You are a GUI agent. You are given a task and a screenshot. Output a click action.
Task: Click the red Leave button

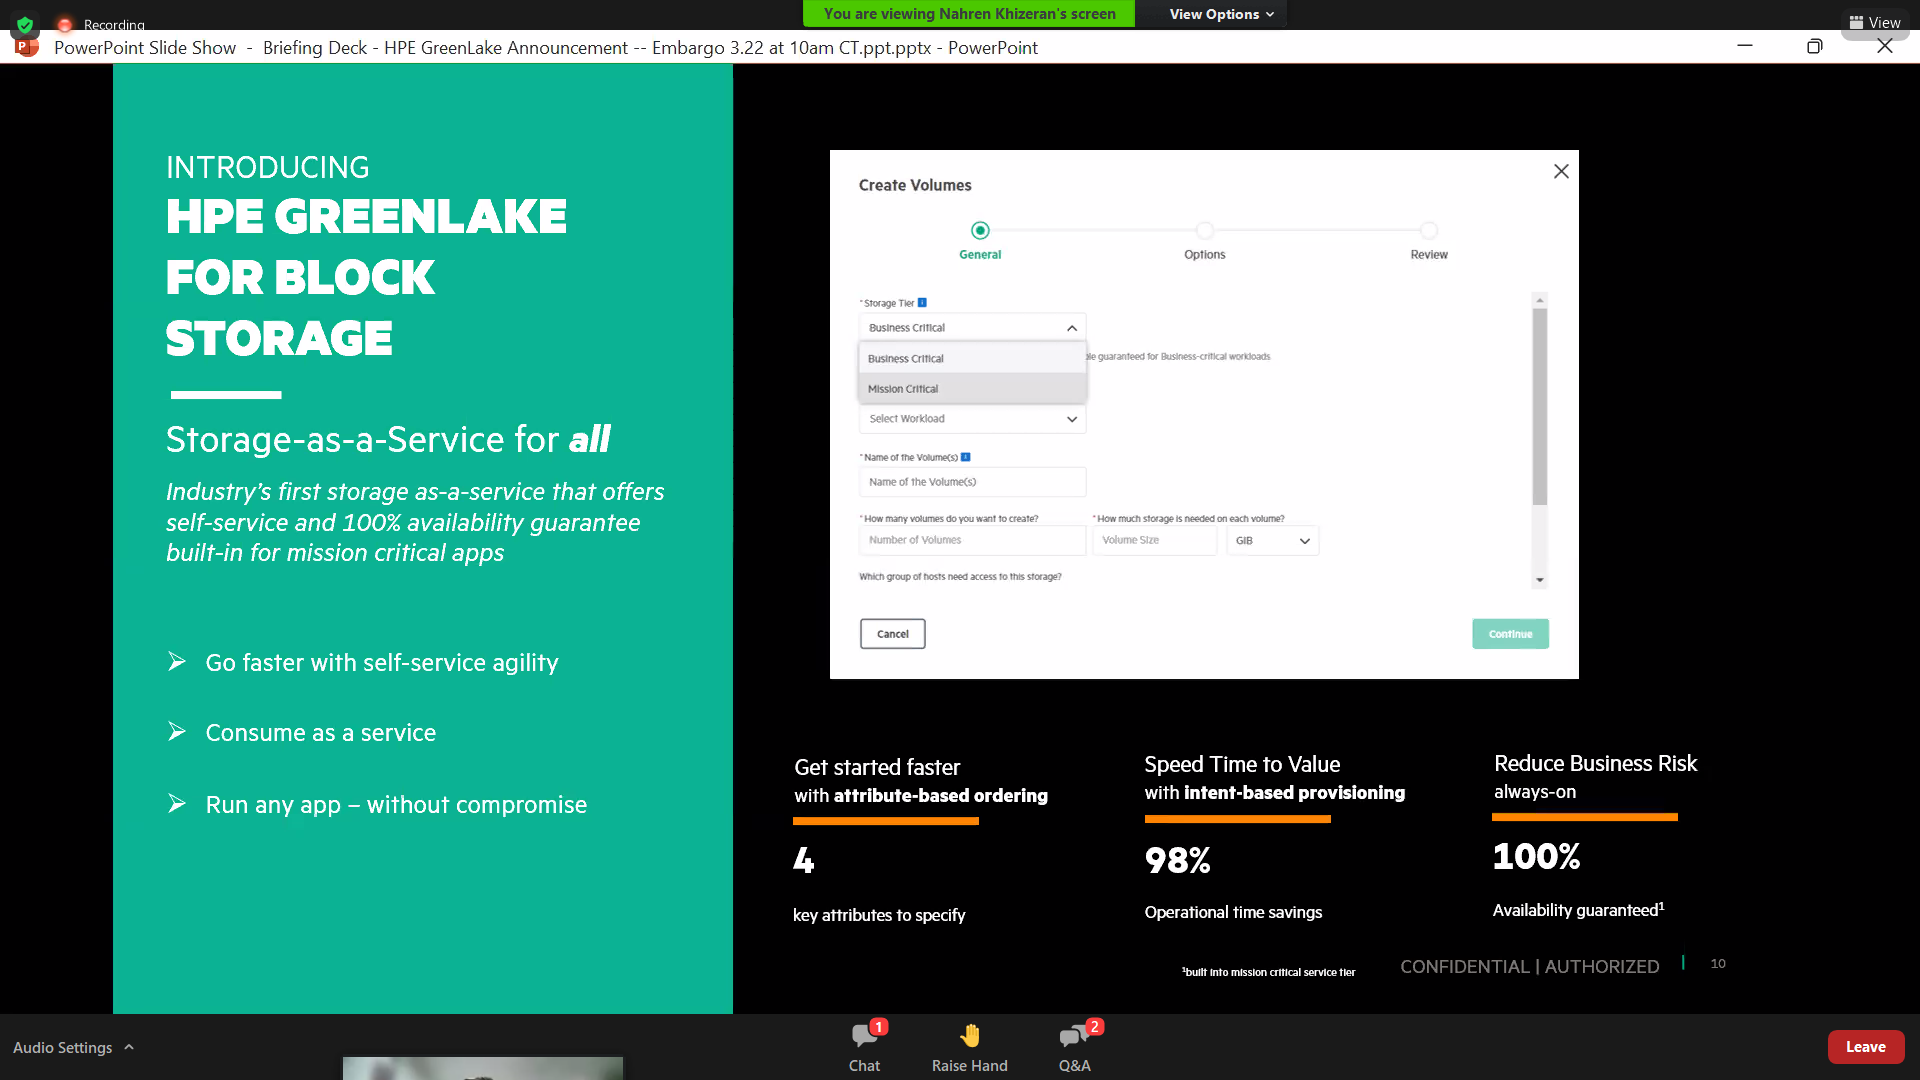[x=1865, y=1046]
